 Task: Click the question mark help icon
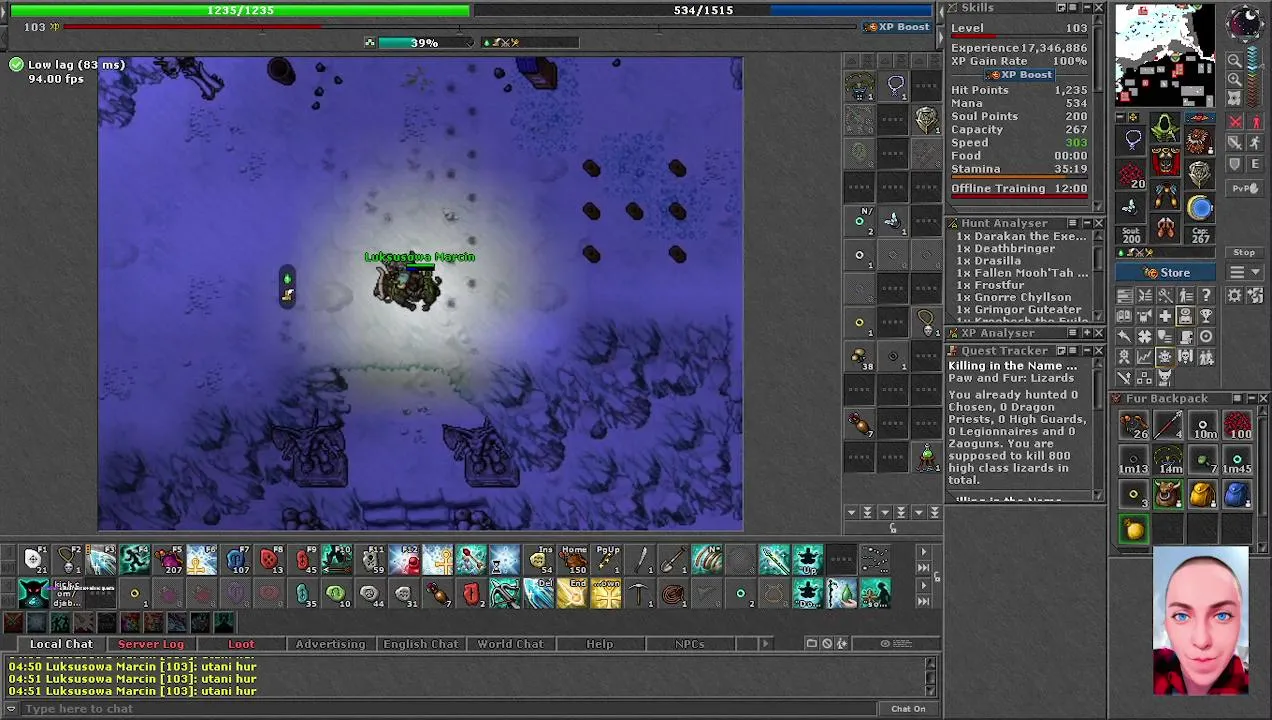coord(1206,295)
